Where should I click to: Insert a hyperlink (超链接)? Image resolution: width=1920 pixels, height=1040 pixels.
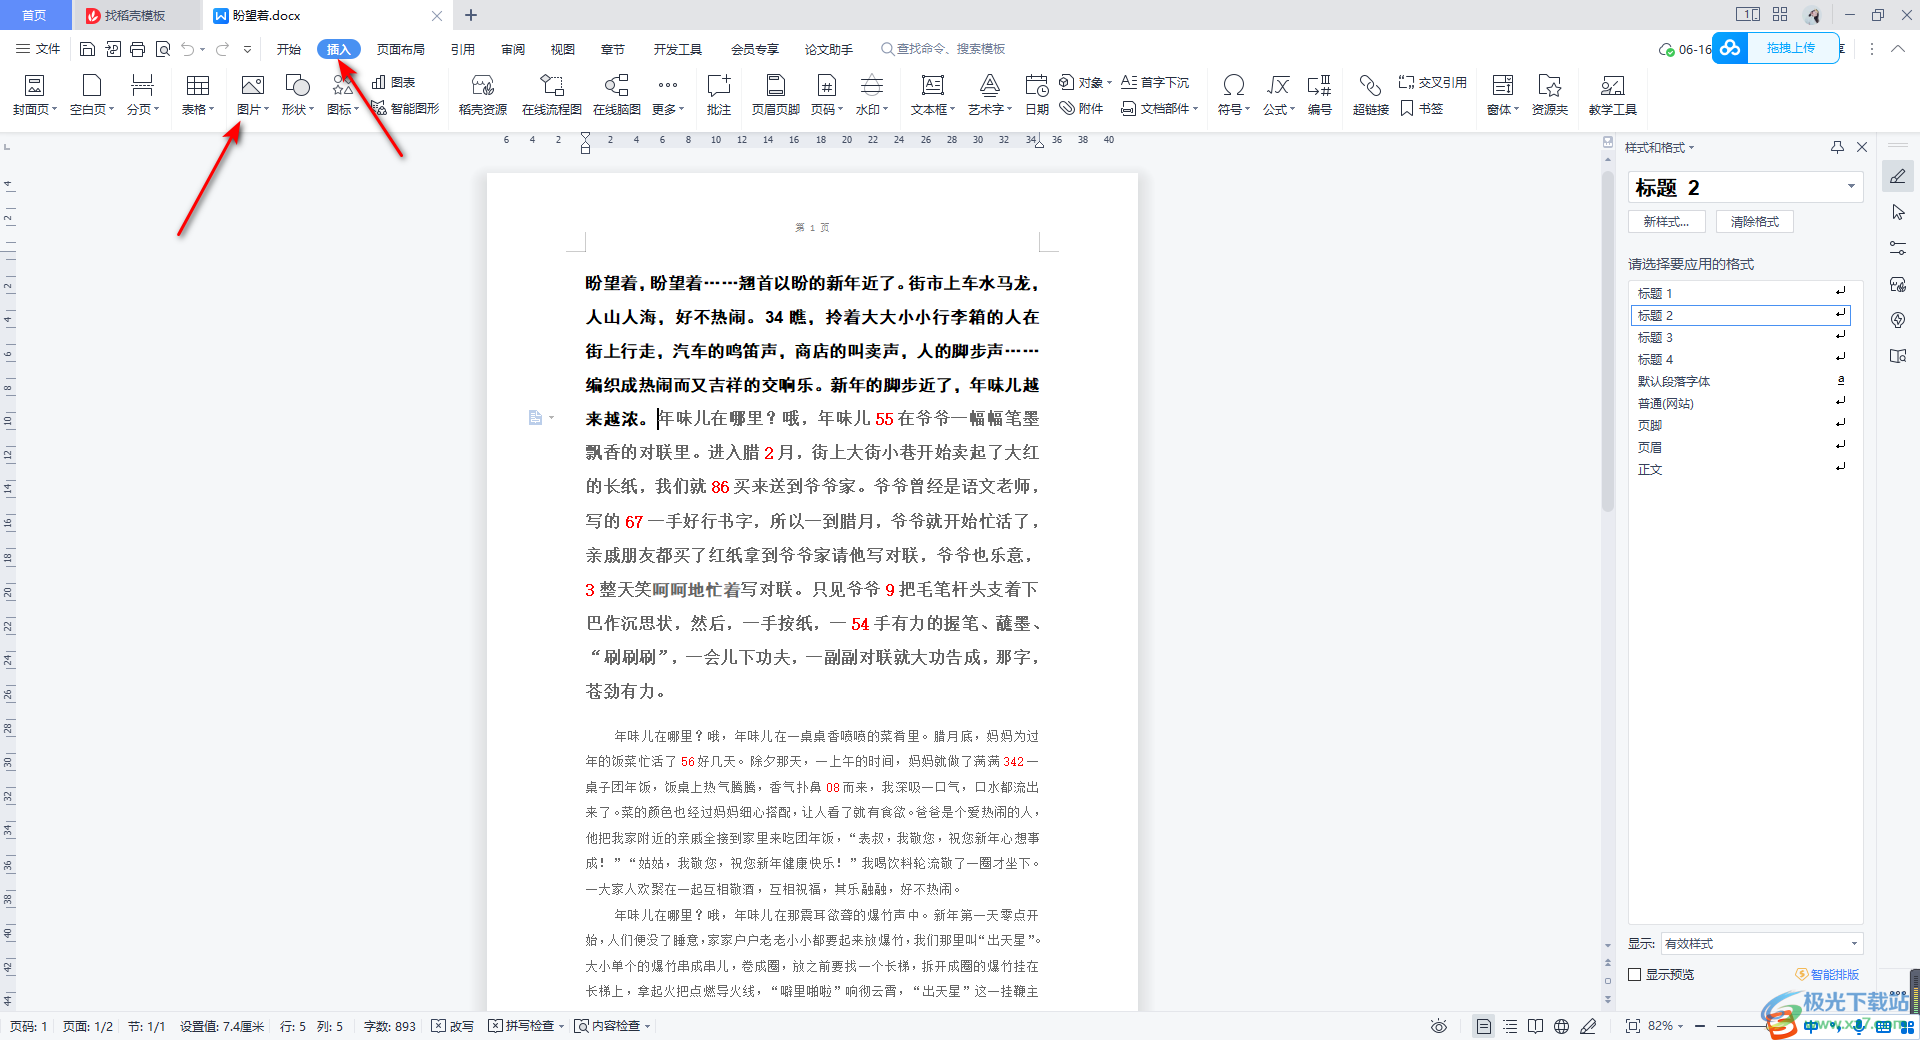coord(1371,95)
